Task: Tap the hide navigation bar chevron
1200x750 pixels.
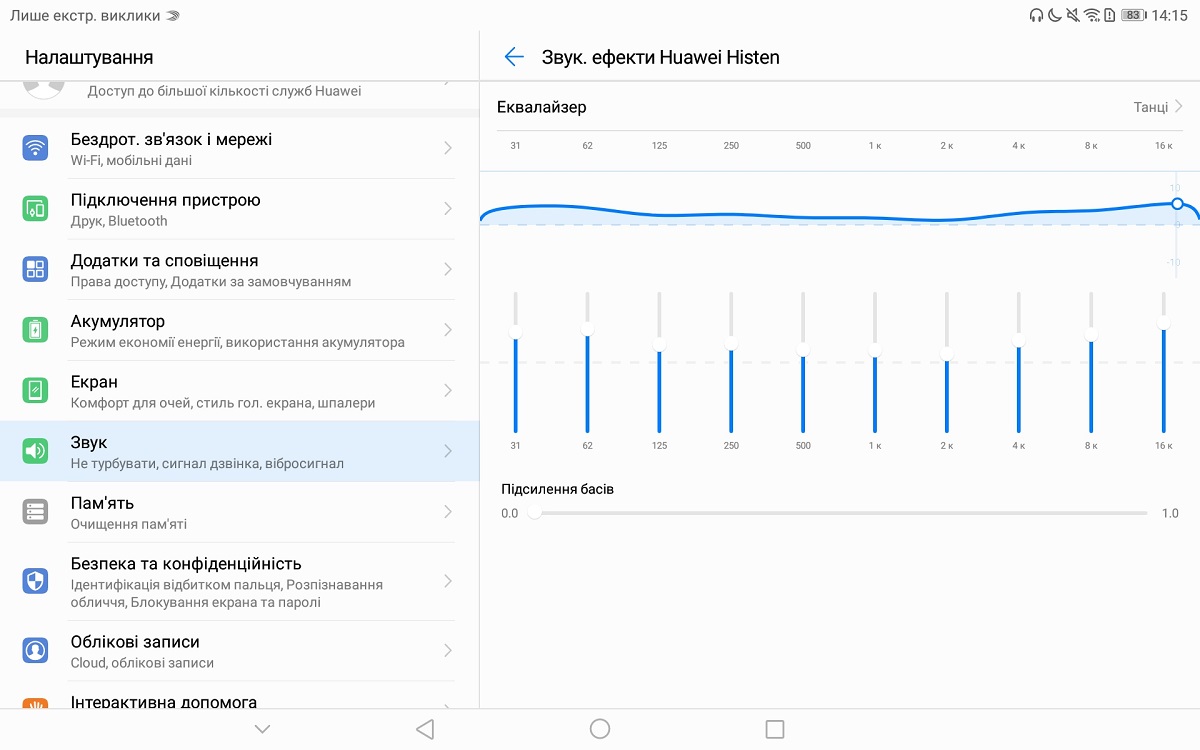Action: pos(262,729)
